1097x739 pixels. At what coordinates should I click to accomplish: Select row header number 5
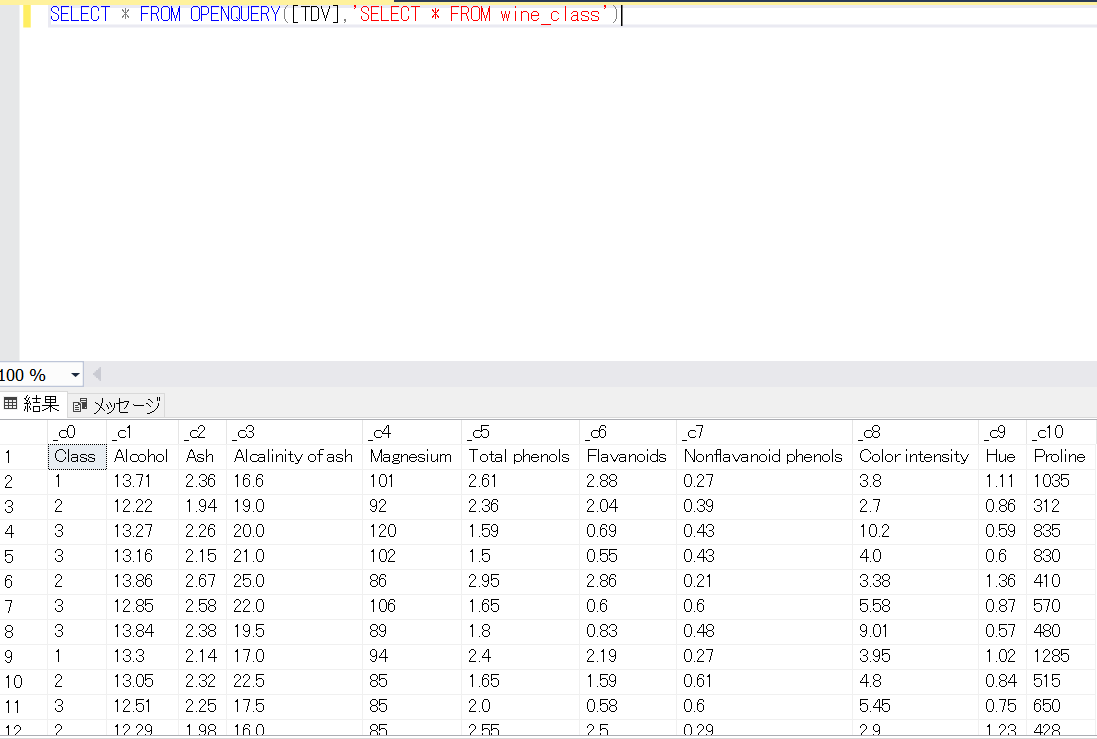23,556
